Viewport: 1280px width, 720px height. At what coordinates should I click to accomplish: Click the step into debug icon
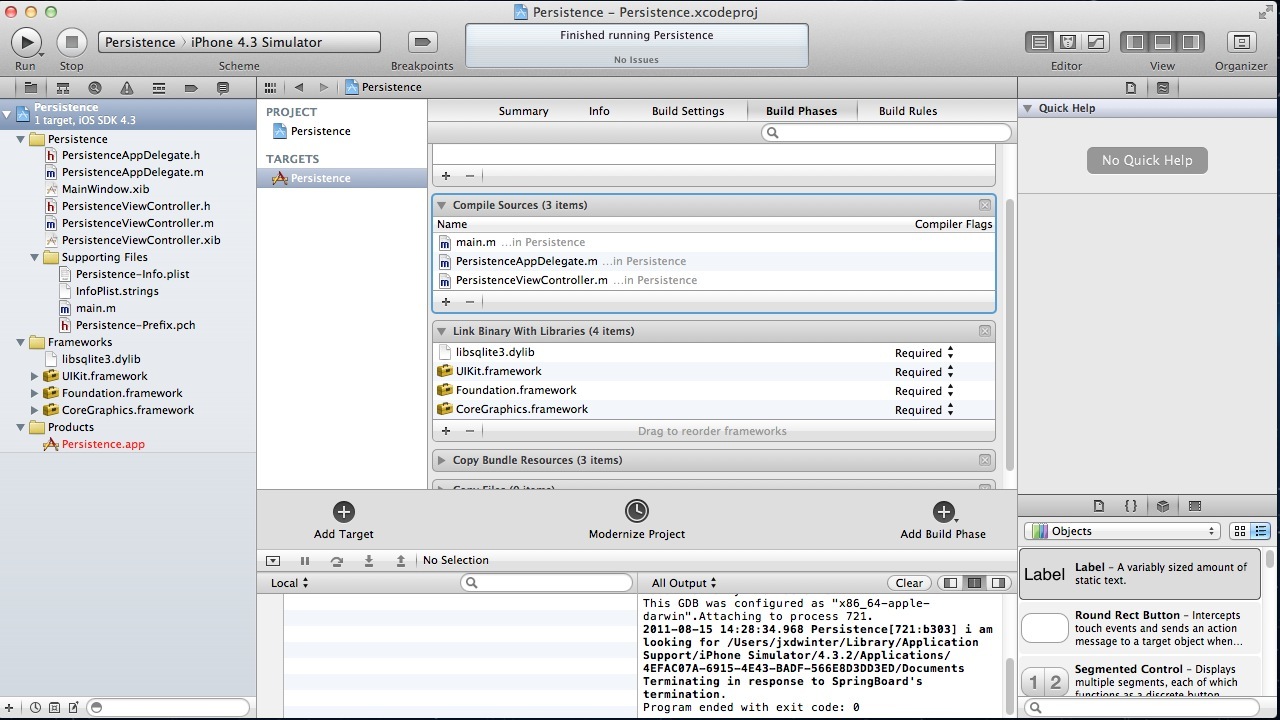click(x=369, y=561)
